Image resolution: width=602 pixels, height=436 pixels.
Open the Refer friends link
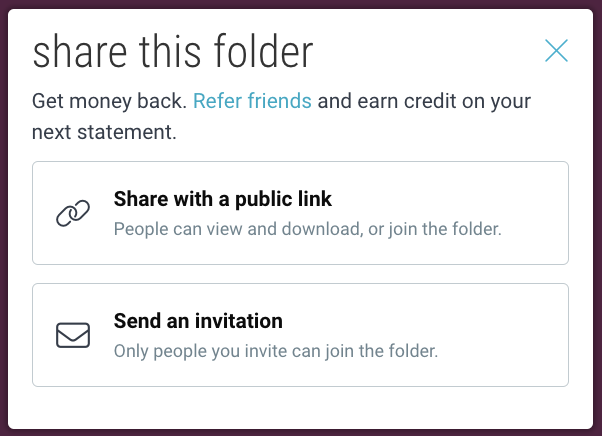252,101
